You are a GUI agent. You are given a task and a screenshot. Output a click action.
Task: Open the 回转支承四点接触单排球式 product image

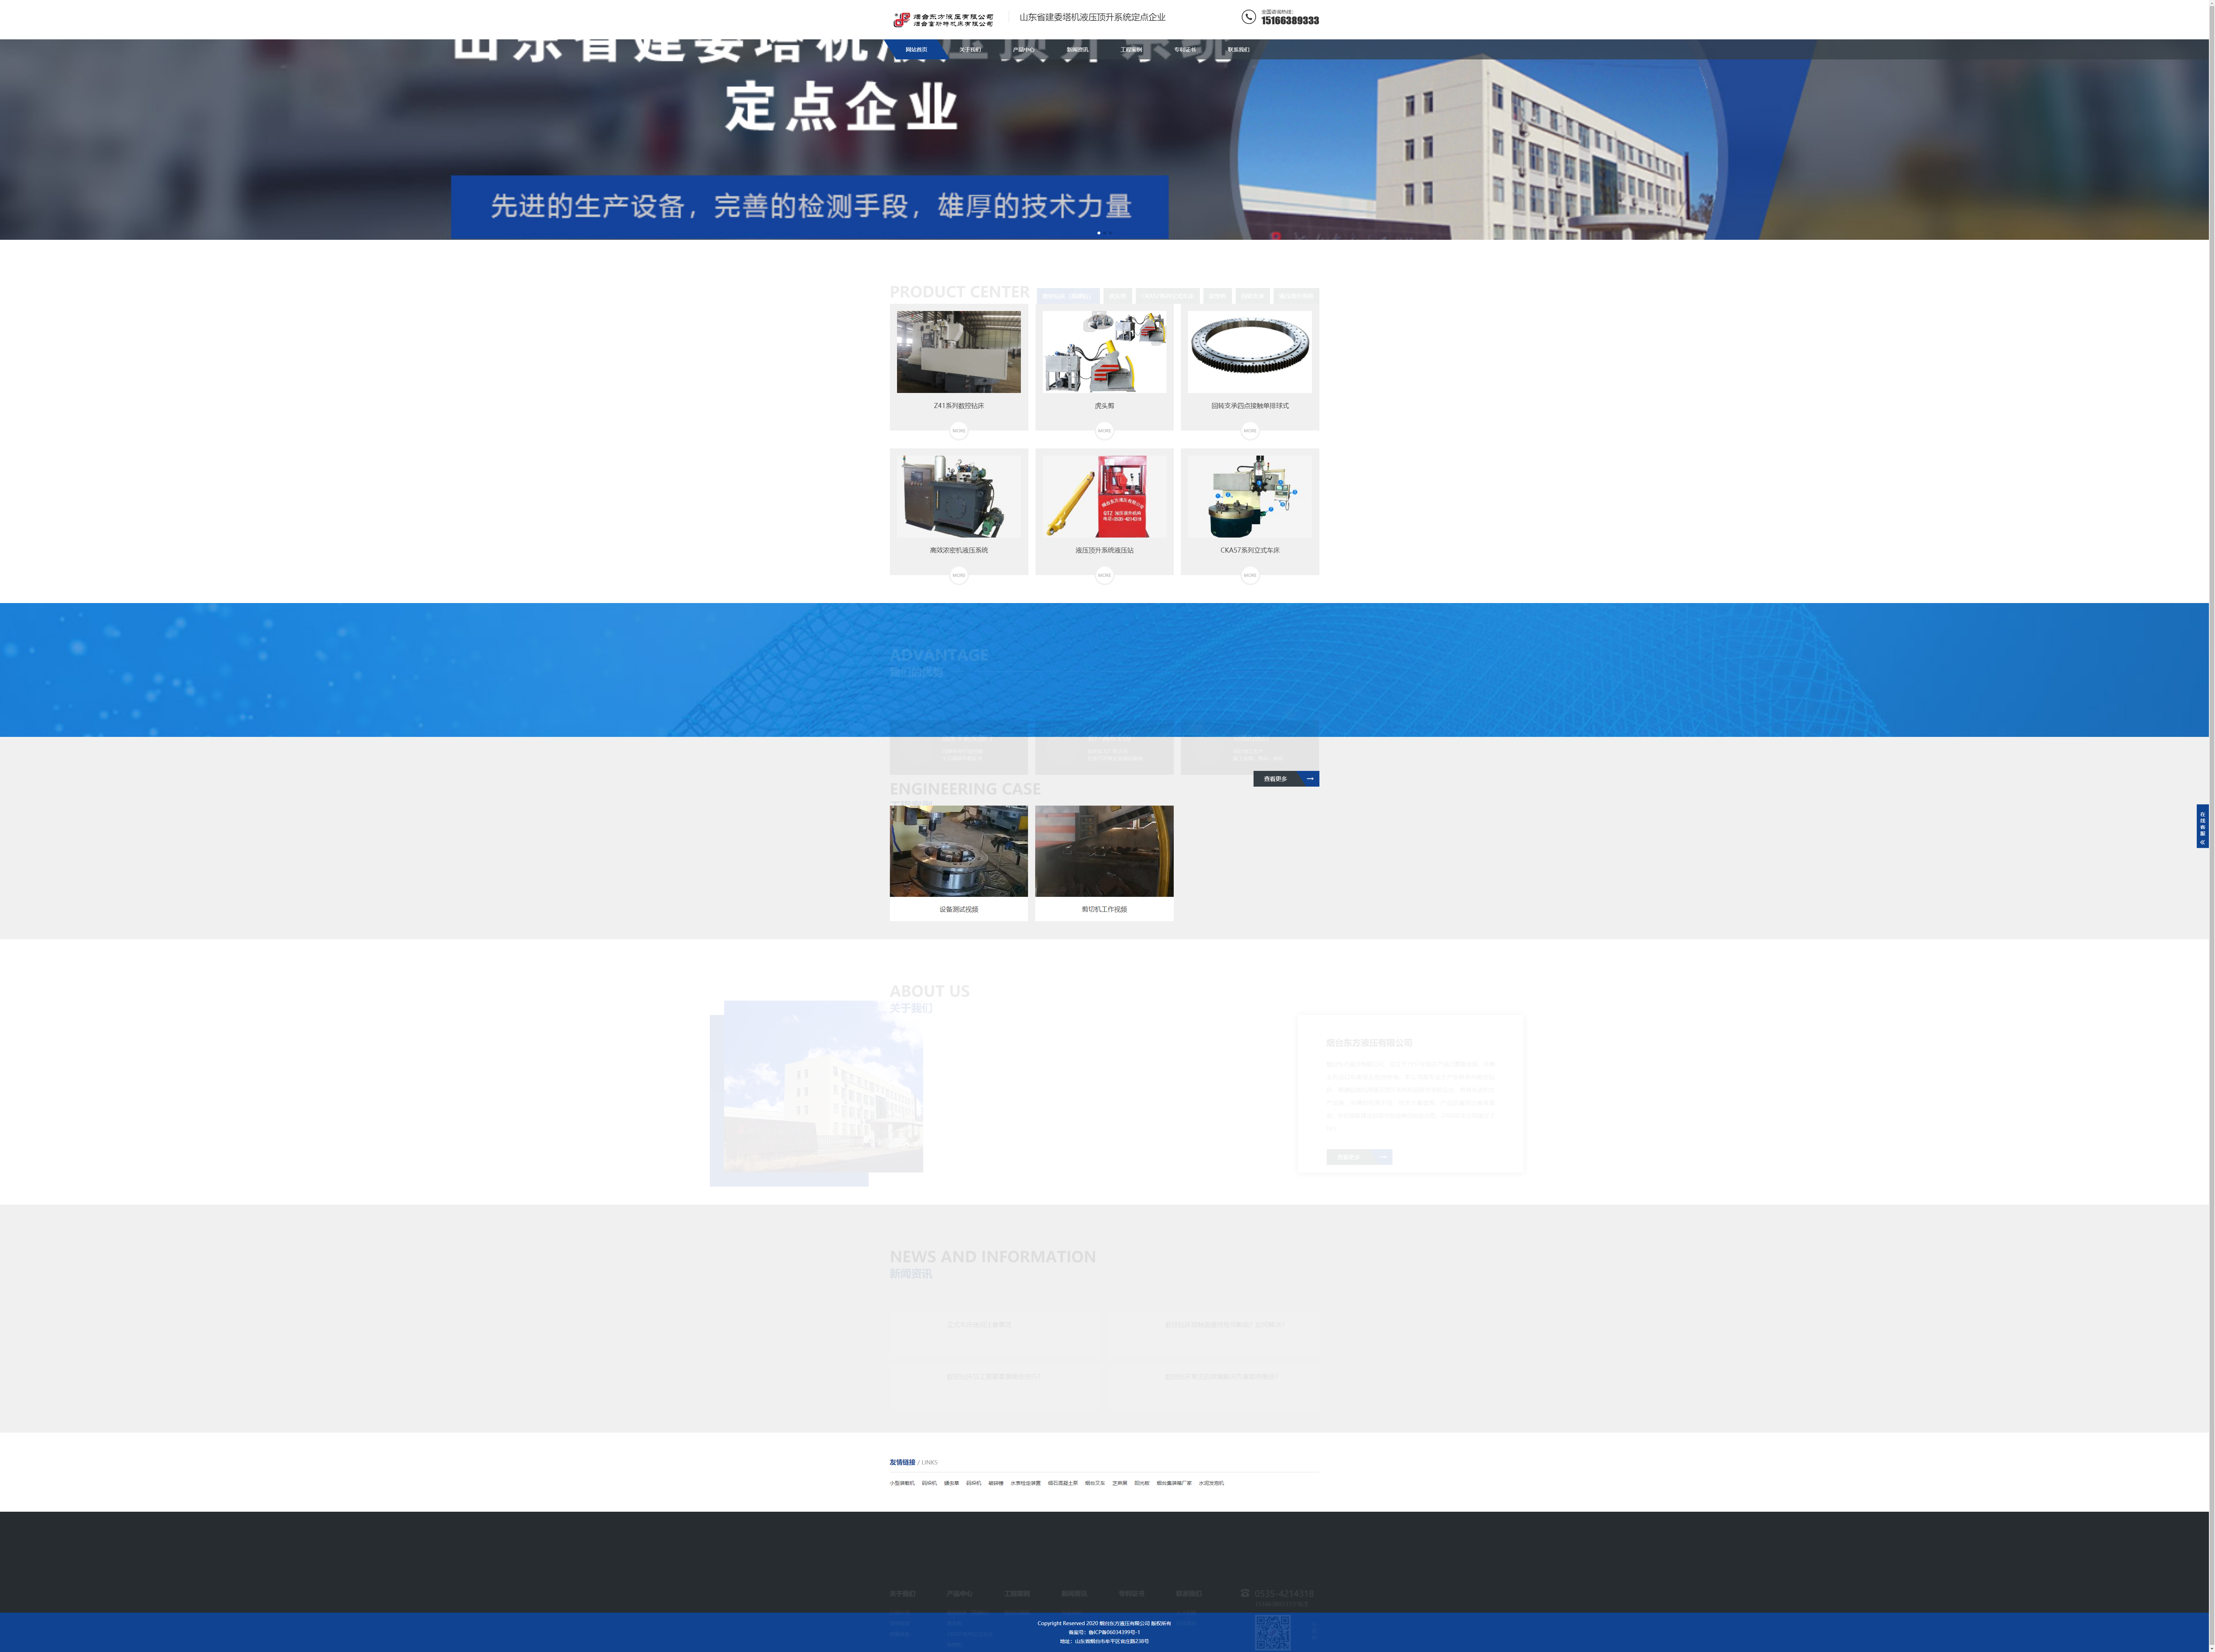[1250, 352]
